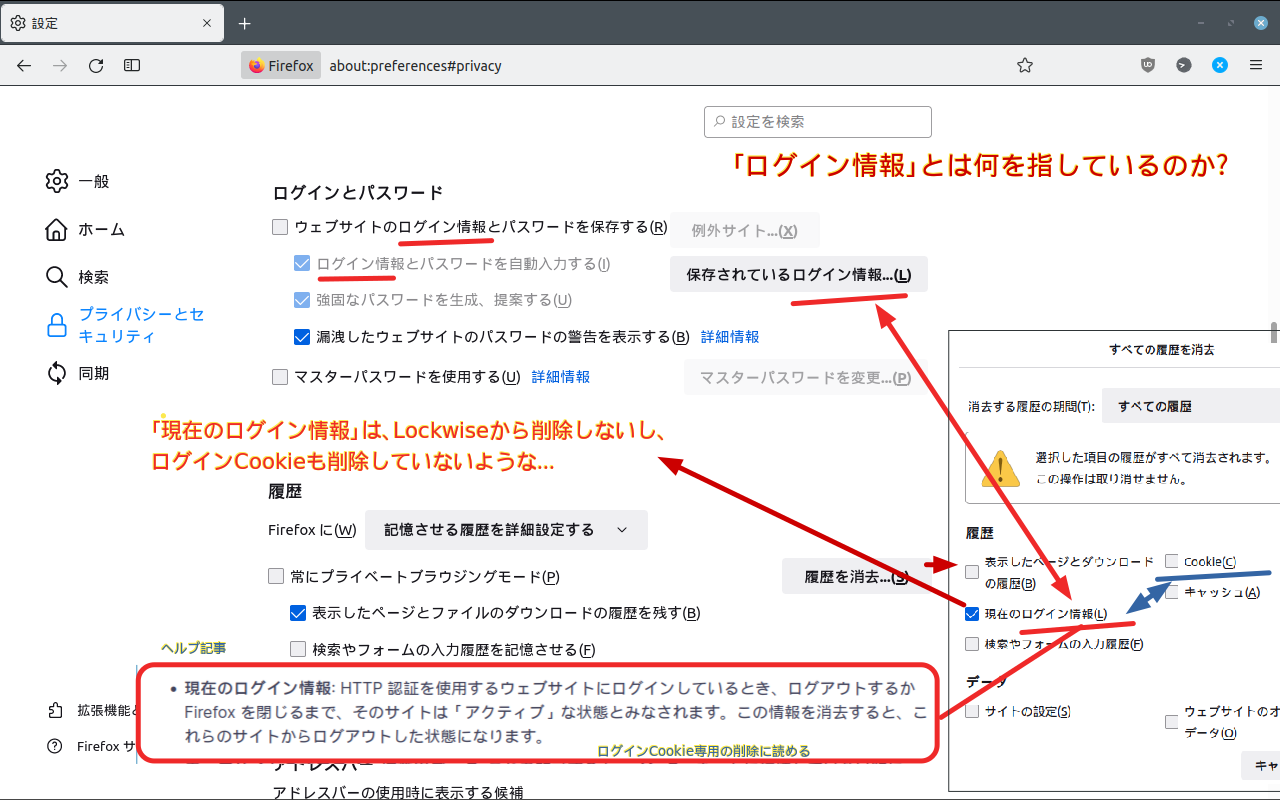Enable saving website logins and passwords
Screen dimensions: 1280x800
(x=280, y=227)
